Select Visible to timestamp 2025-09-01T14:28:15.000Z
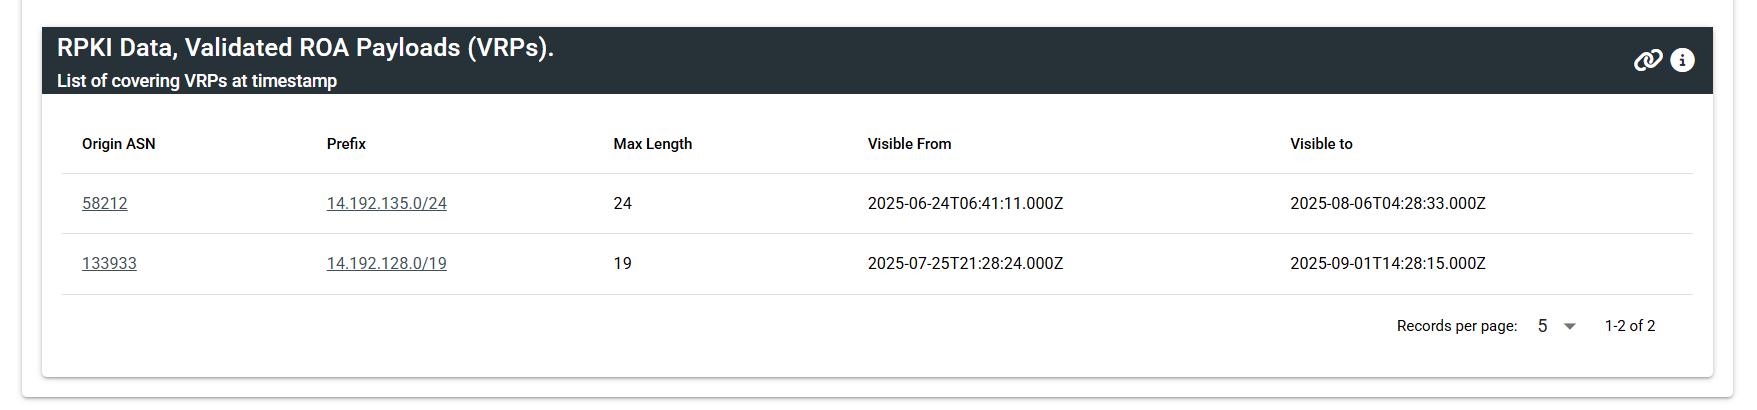 (1388, 263)
